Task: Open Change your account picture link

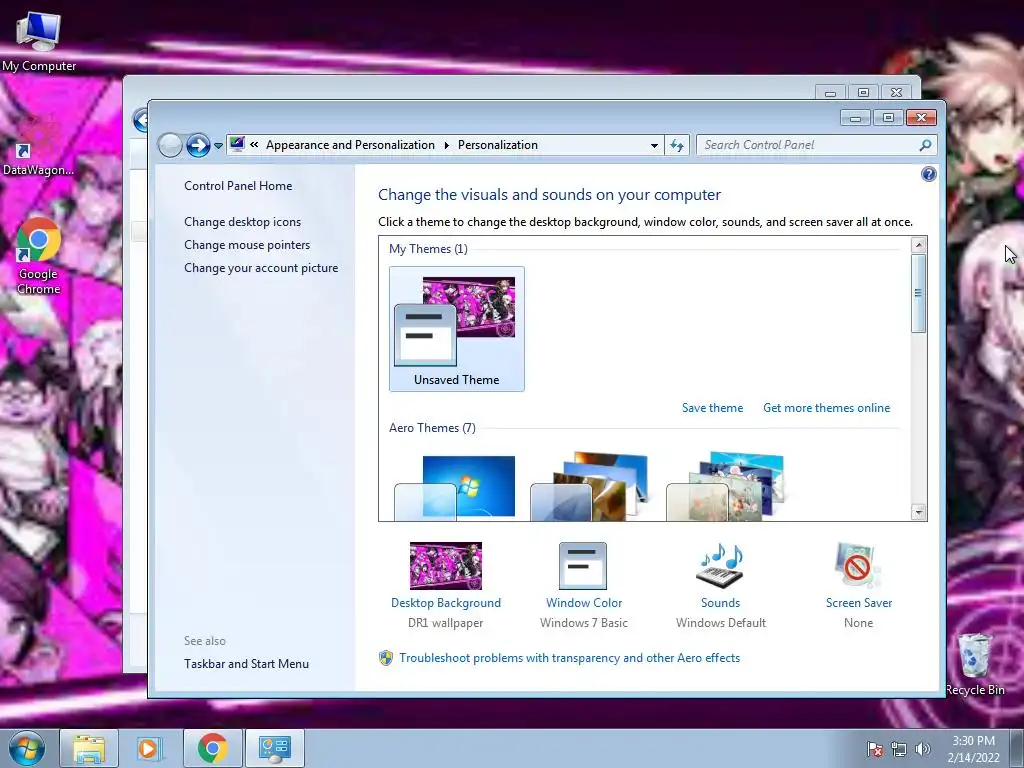Action: pos(261,268)
